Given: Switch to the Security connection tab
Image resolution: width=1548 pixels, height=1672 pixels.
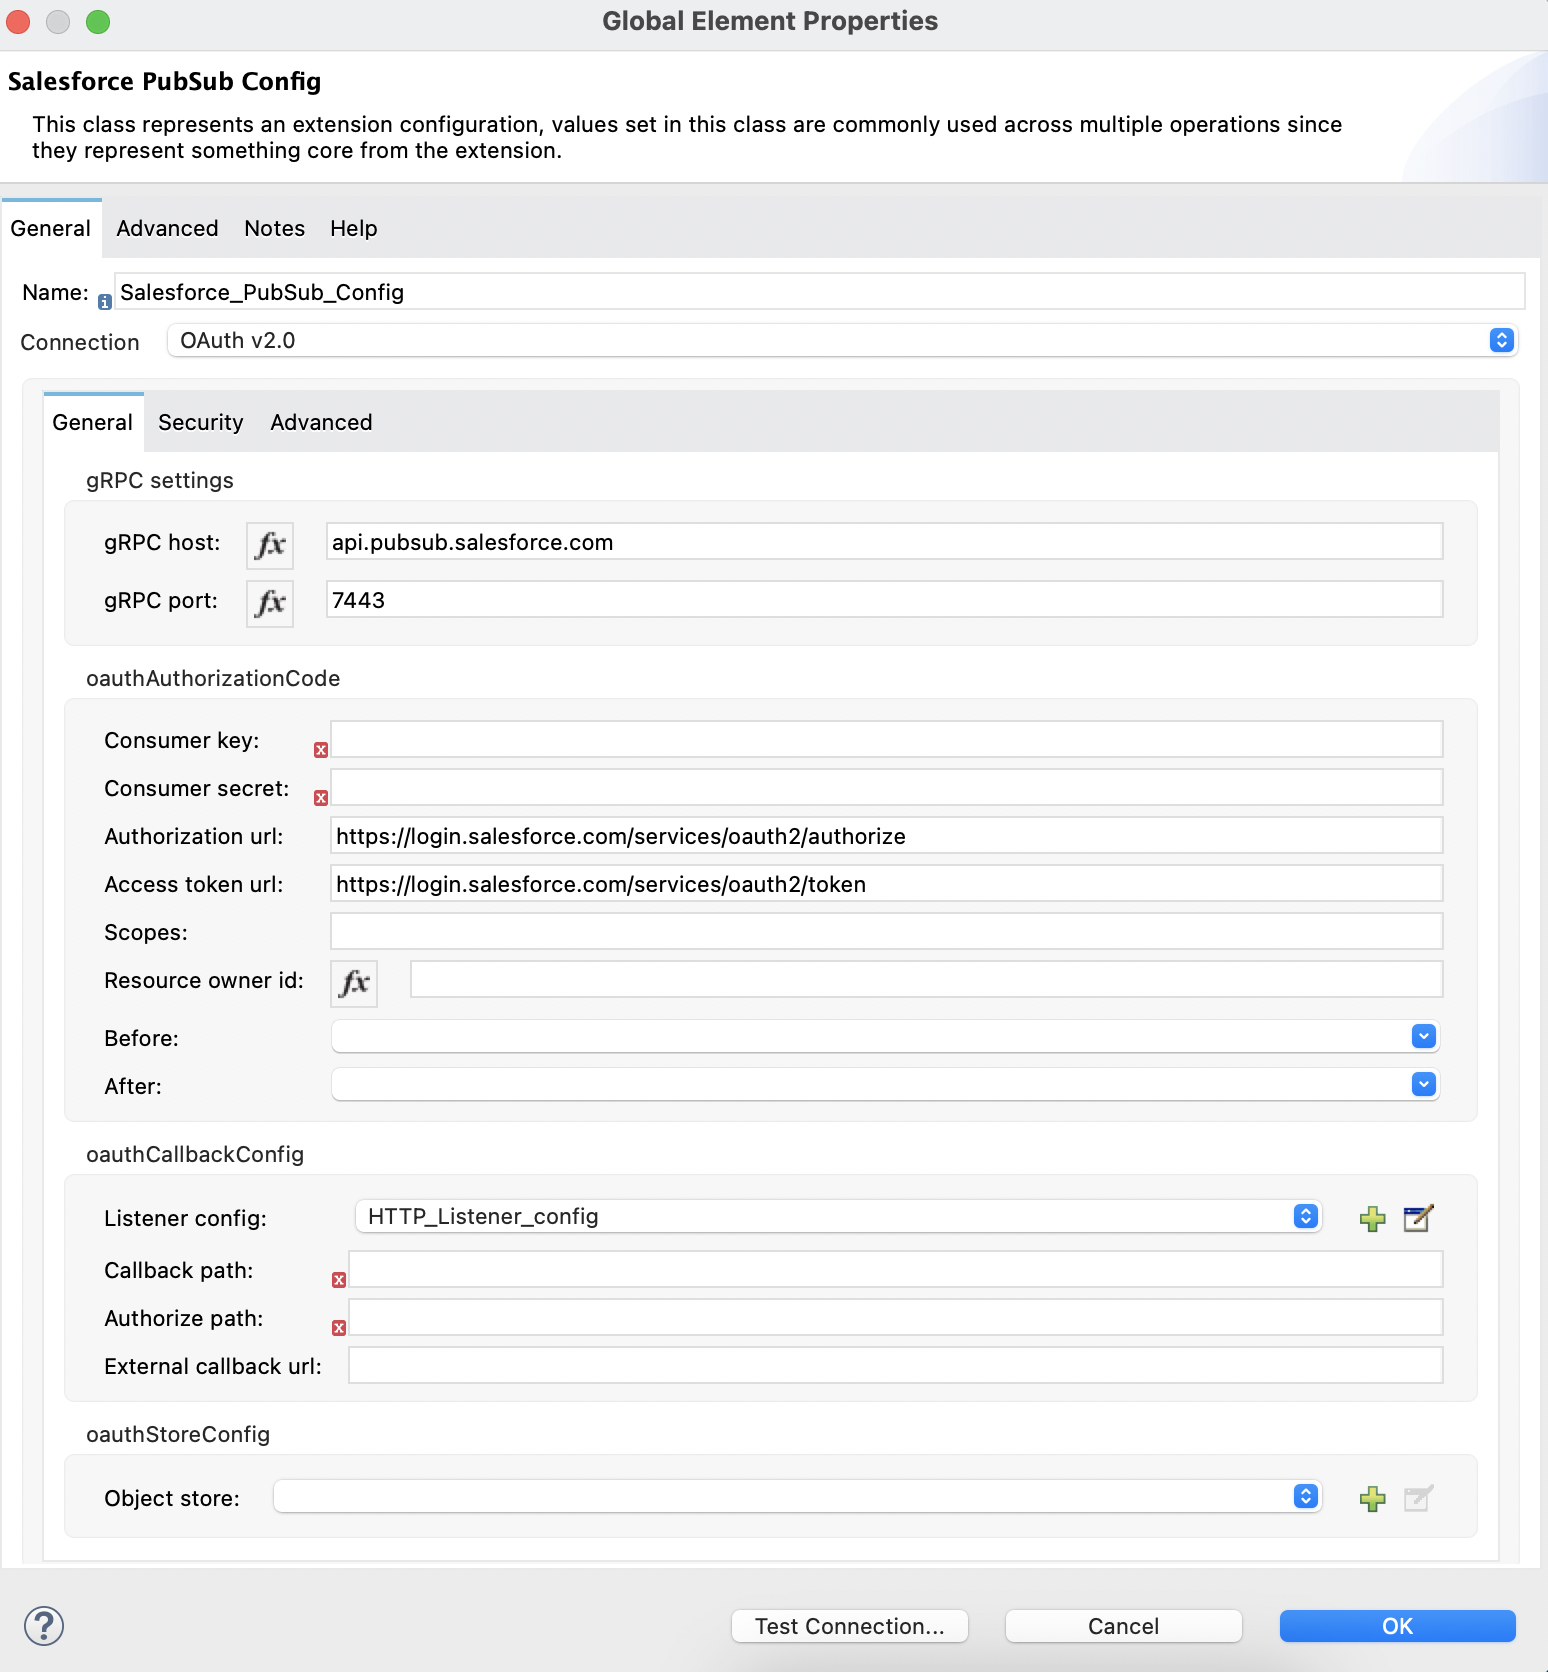Looking at the screenshot, I should (x=200, y=422).
